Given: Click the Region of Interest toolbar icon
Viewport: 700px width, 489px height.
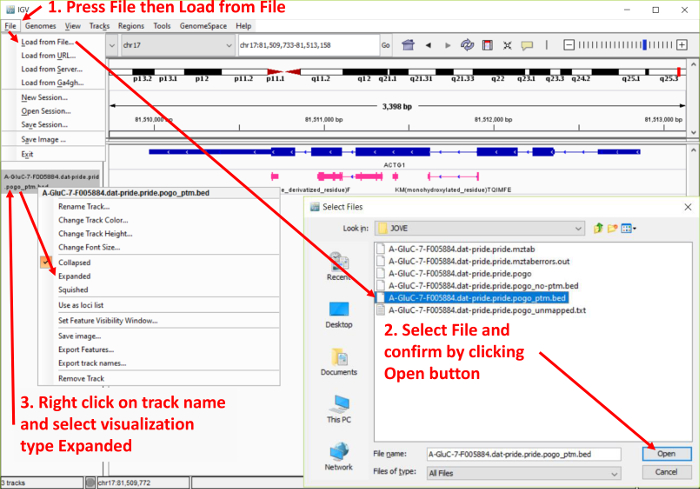Looking at the screenshot, I should coord(487,45).
